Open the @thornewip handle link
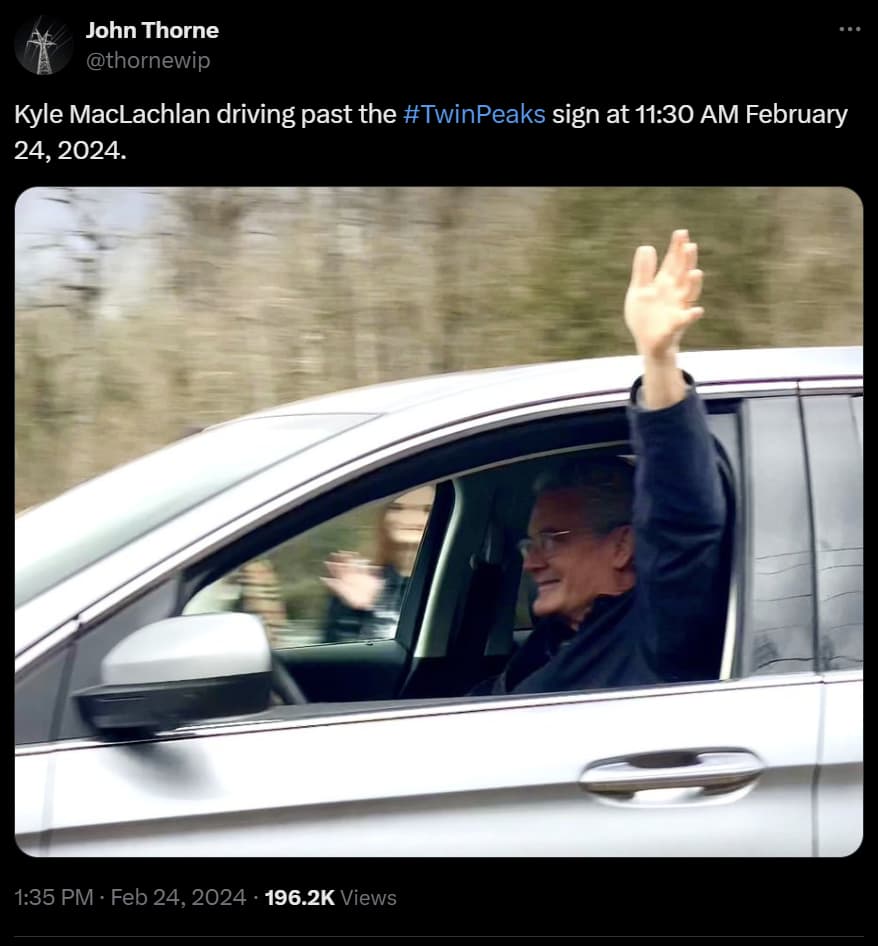This screenshot has width=878, height=946. [x=148, y=61]
